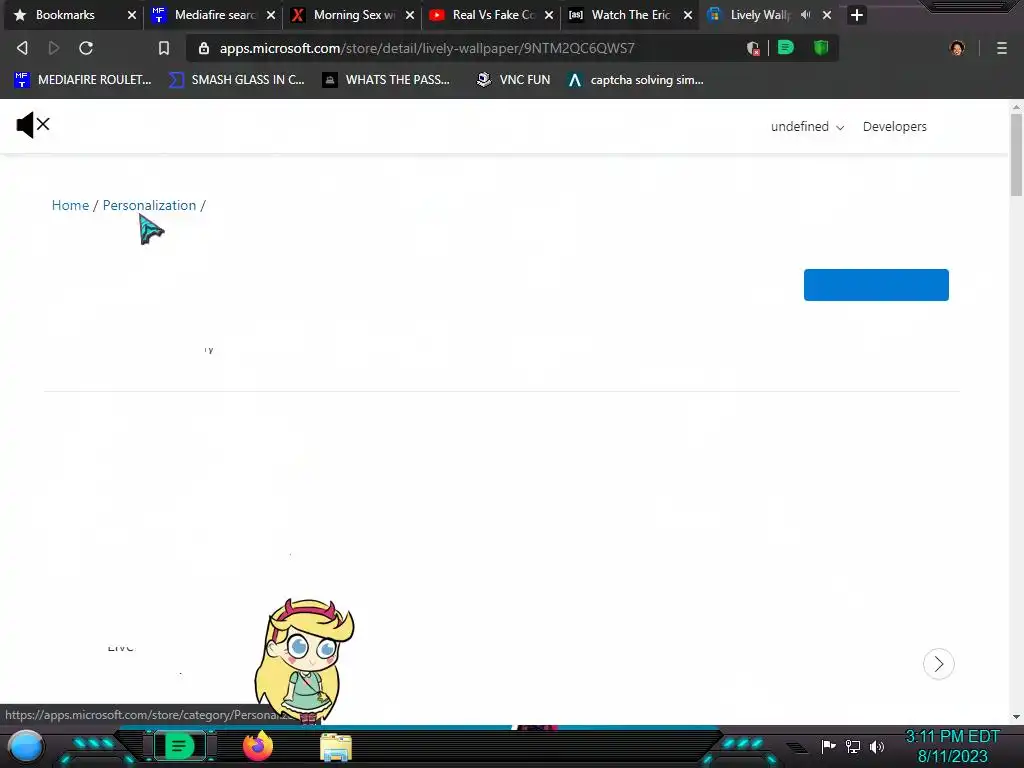1024x768 pixels.
Task: Open the green chat app taskbar button
Action: [179, 746]
